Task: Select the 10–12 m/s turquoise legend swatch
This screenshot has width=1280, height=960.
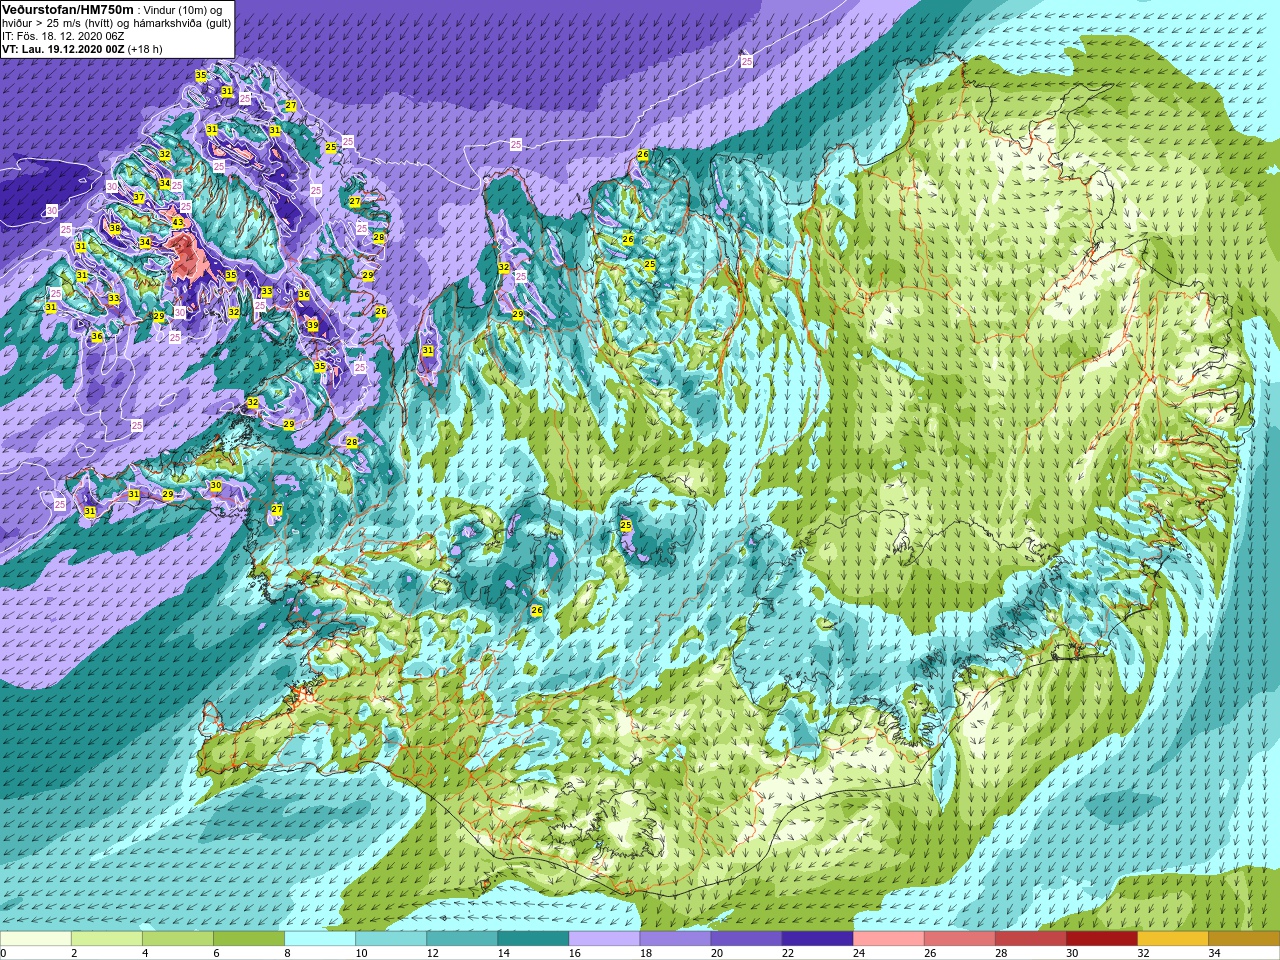Action: pyautogui.click(x=391, y=939)
